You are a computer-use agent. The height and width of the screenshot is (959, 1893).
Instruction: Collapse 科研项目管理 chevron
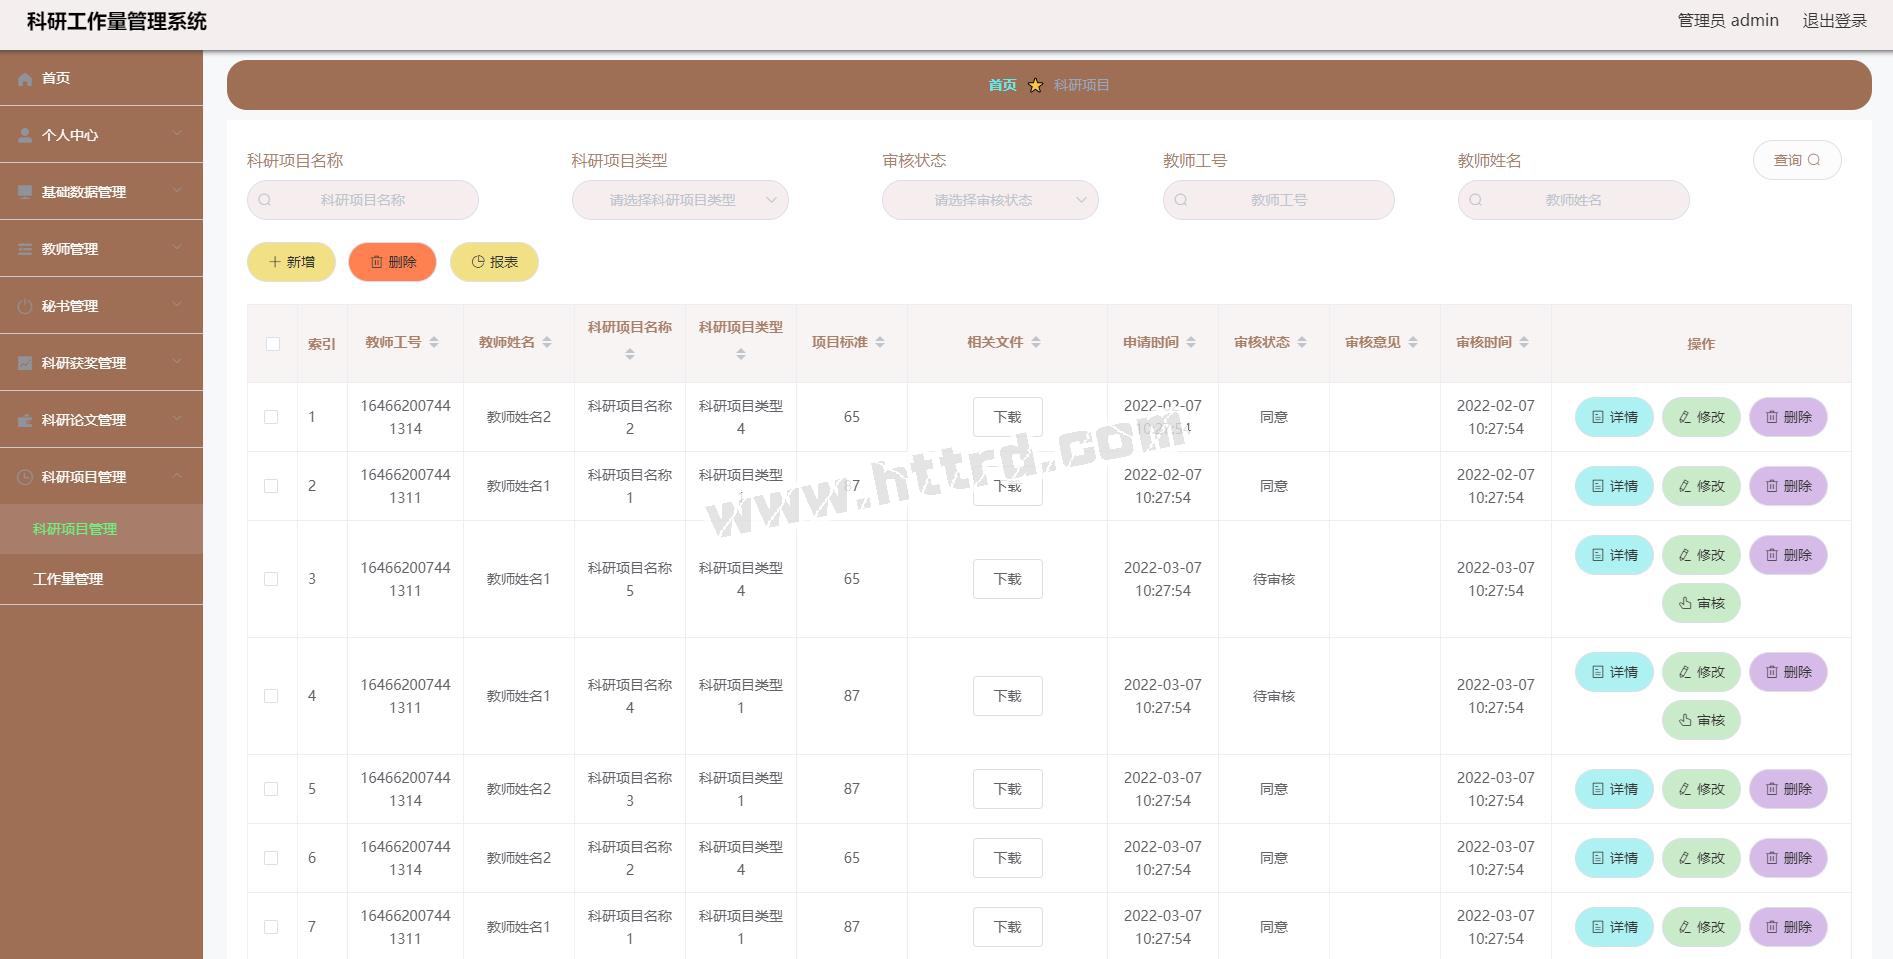click(177, 475)
